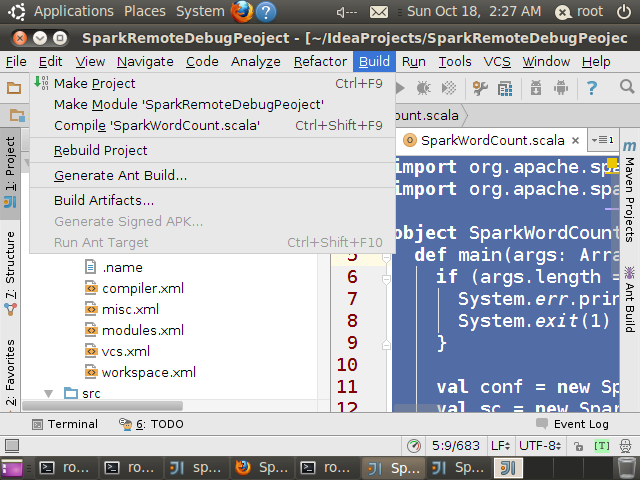Open the Analyze menu
The width and height of the screenshot is (640, 480).
tap(256, 62)
